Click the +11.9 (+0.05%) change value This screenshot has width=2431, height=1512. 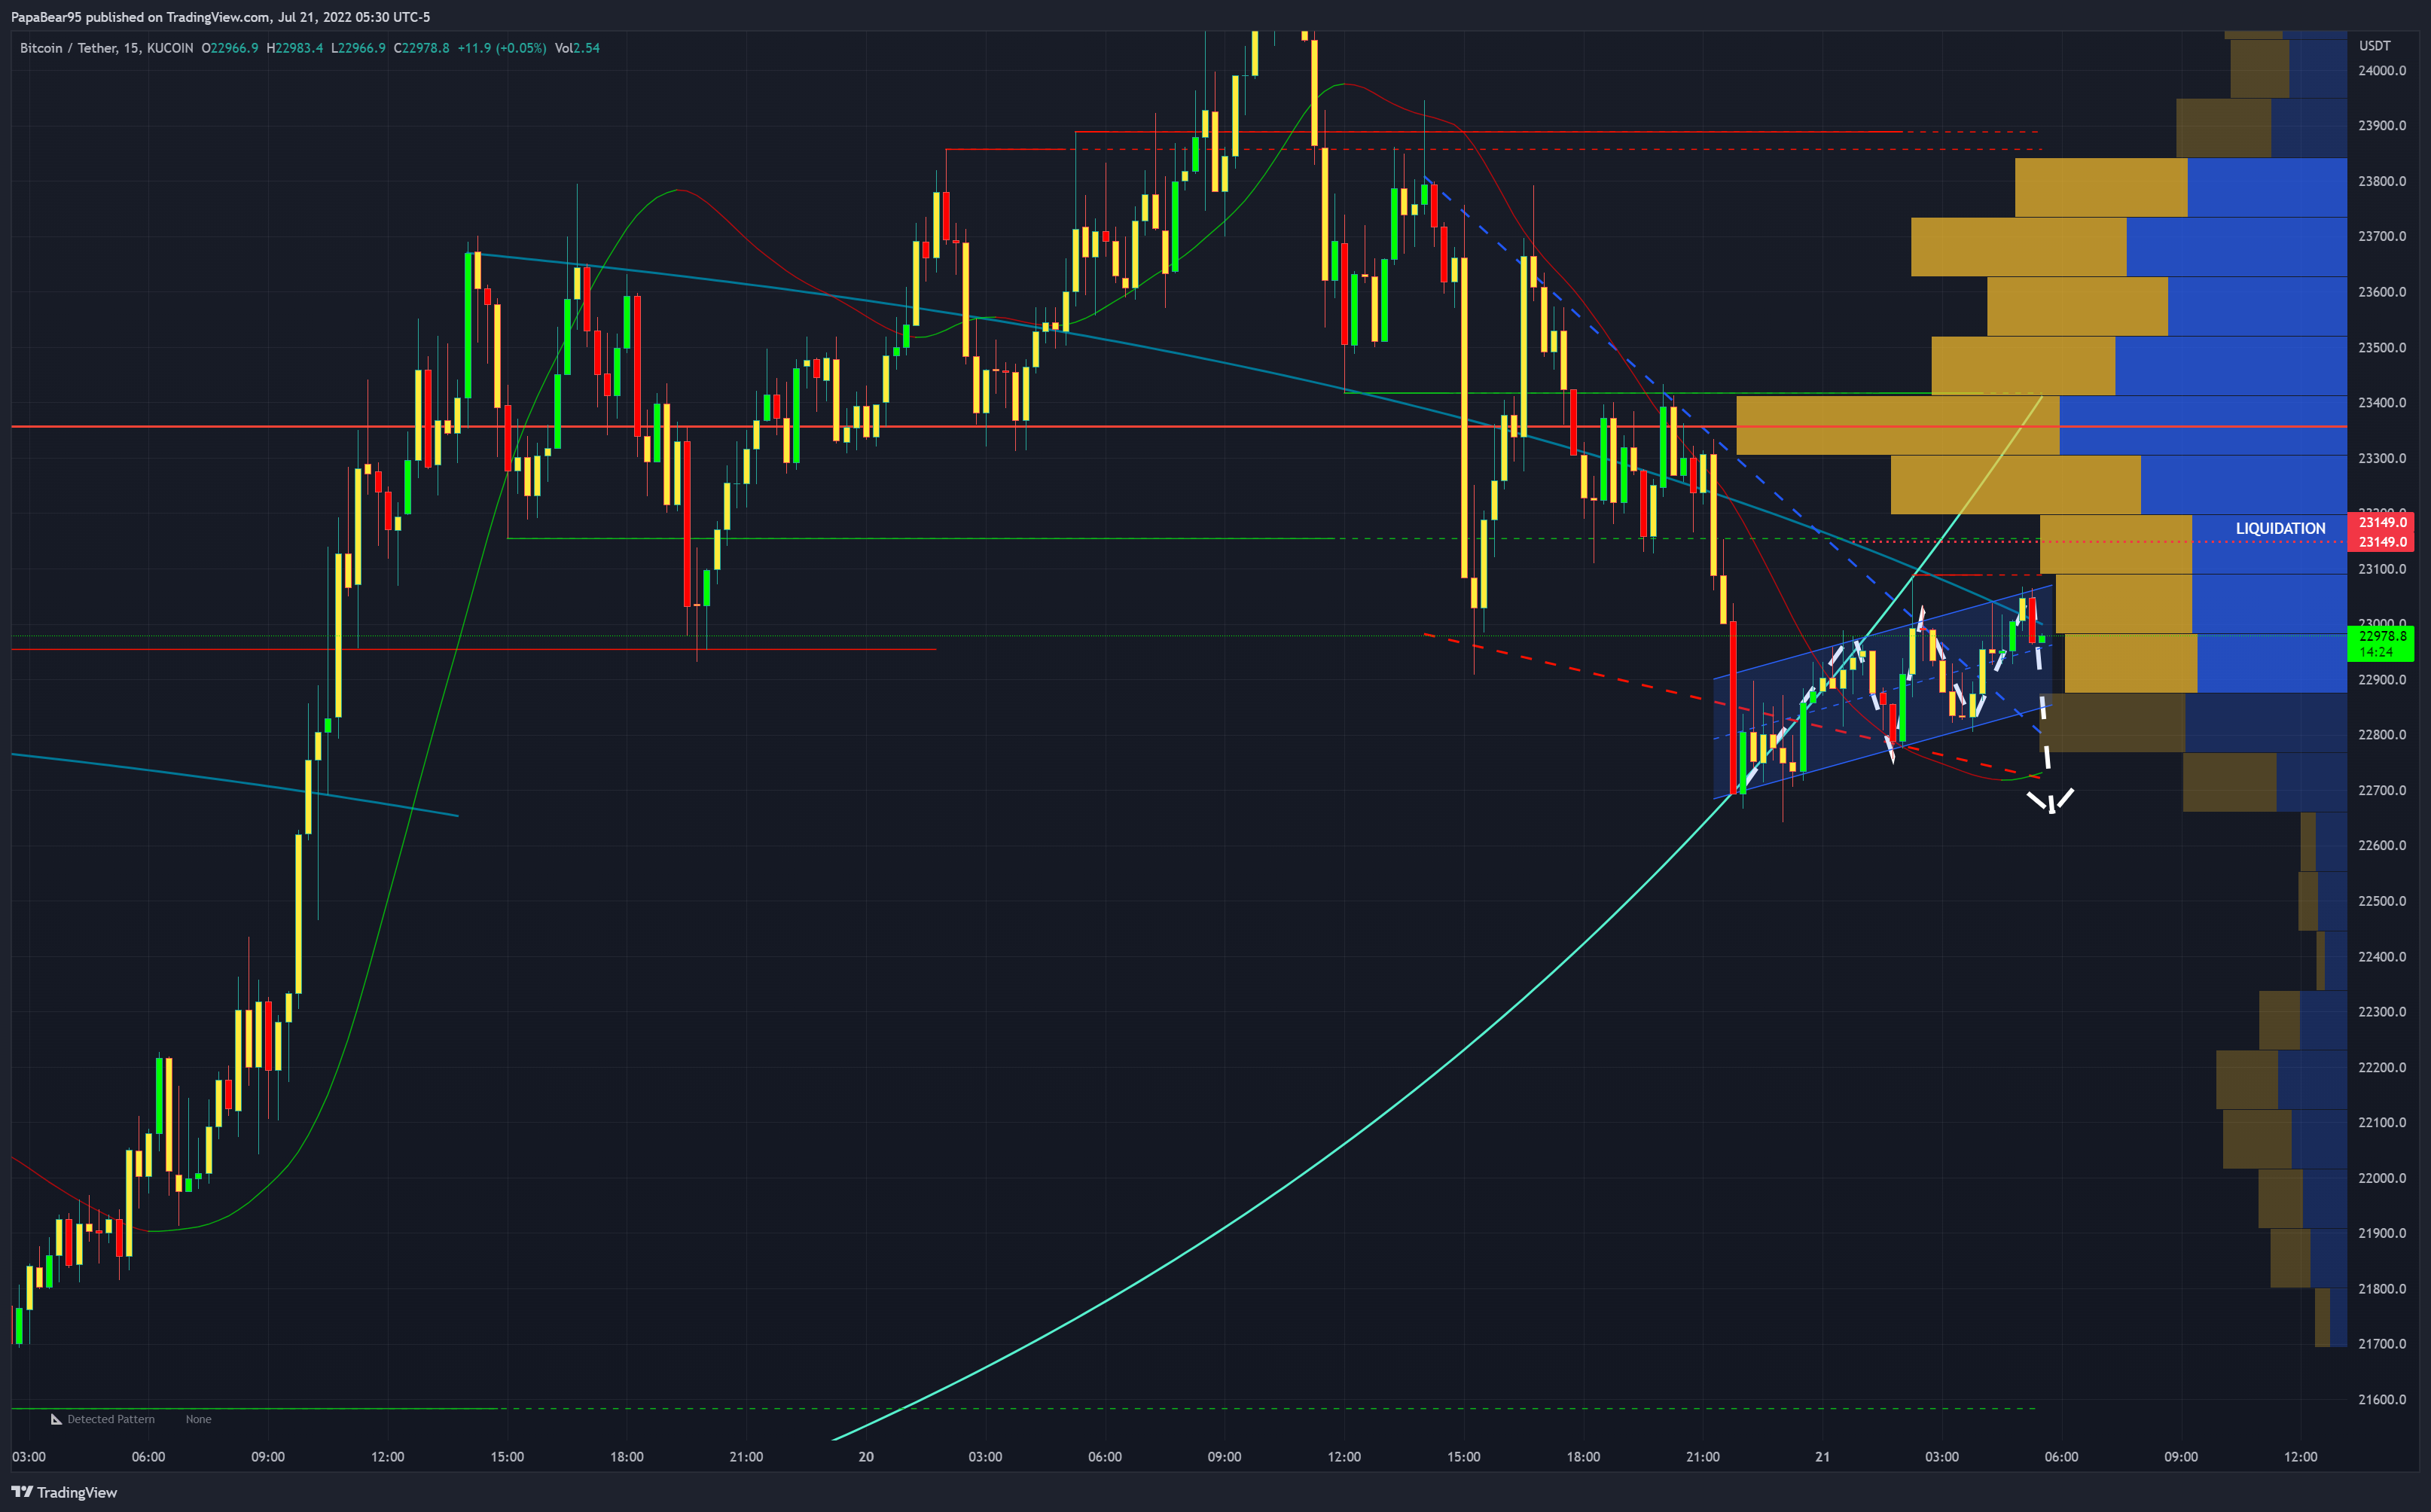(x=502, y=48)
